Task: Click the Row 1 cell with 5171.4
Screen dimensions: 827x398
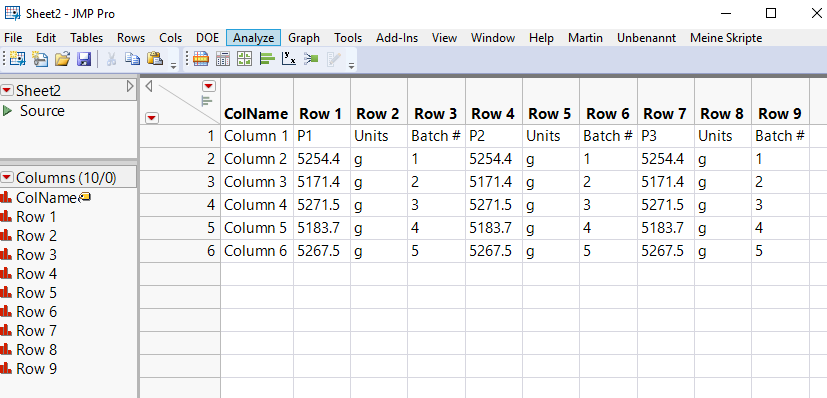Action: tap(322, 182)
